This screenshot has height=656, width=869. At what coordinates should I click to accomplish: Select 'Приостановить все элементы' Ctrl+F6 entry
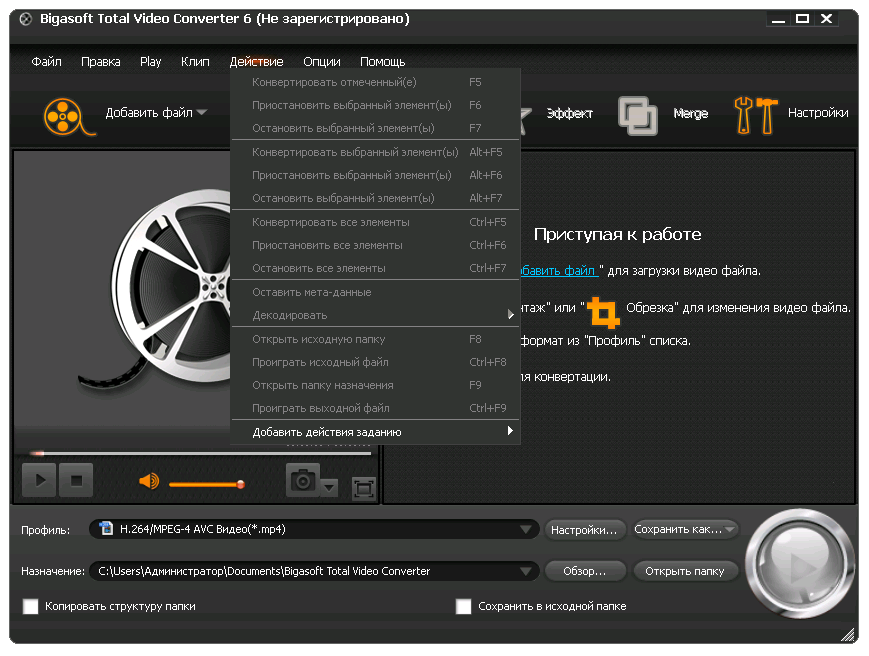(x=375, y=245)
